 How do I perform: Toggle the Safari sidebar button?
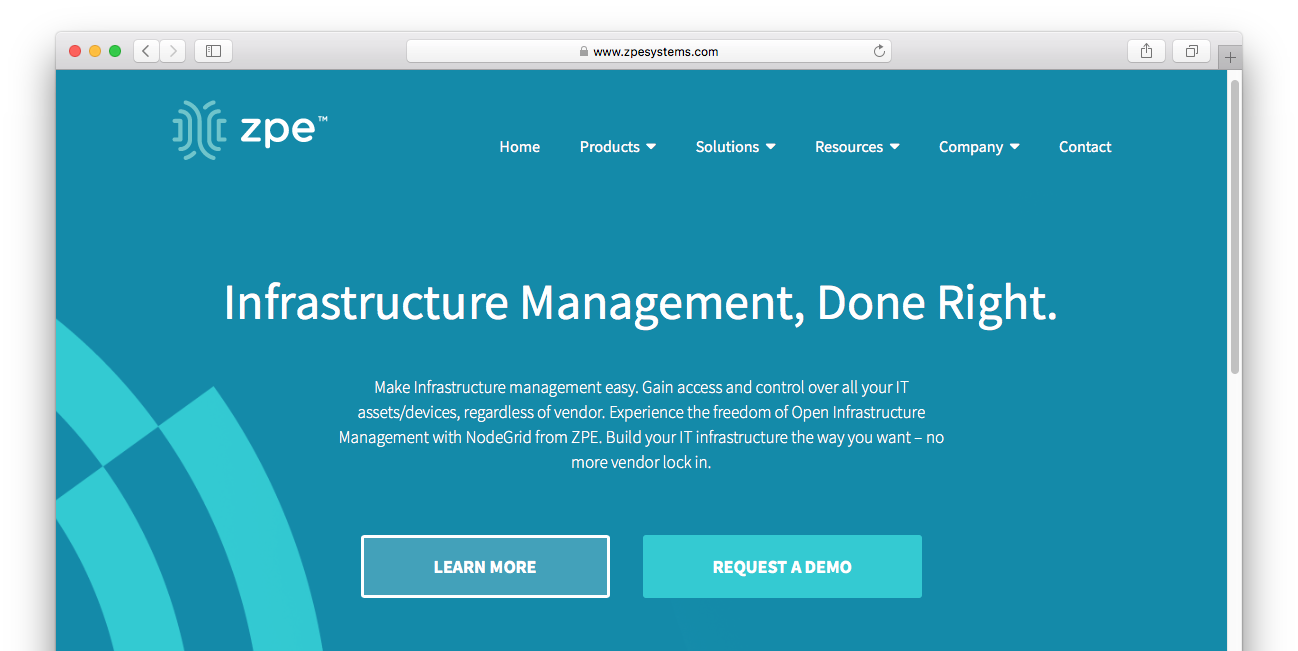(213, 51)
